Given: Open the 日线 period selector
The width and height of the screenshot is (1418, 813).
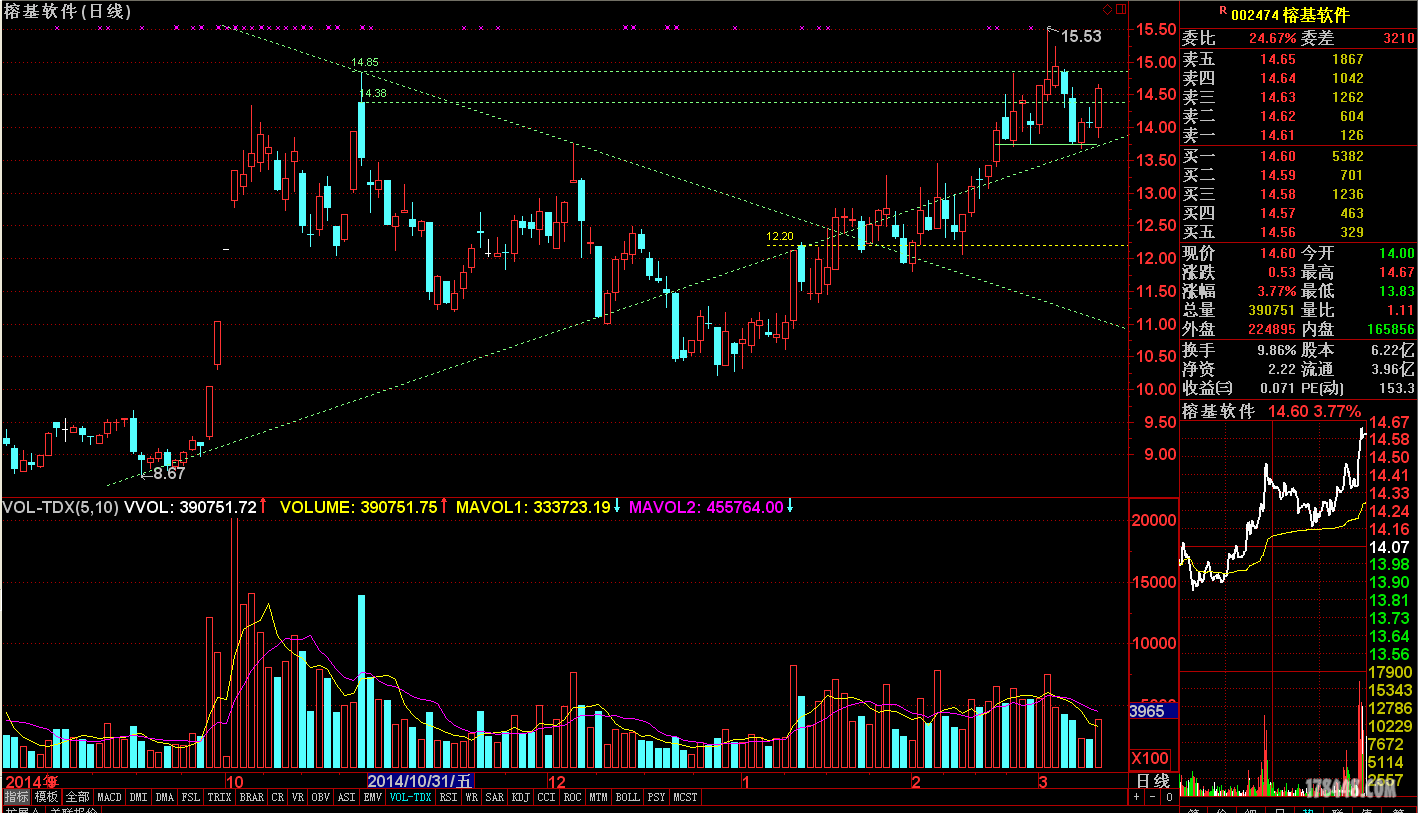Looking at the screenshot, I should (x=1153, y=780).
